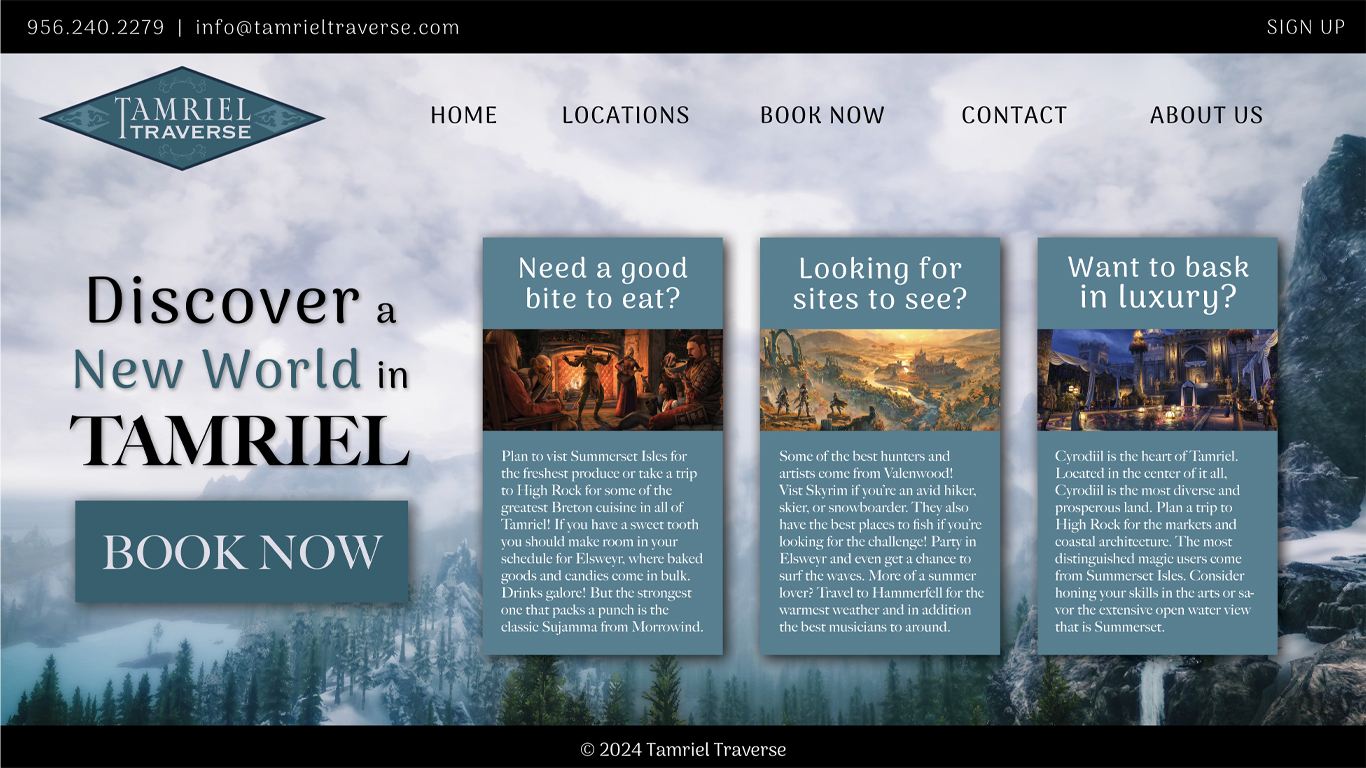Click the "Looking for sites to see?" heading
1366x768 pixels.
[879, 283]
